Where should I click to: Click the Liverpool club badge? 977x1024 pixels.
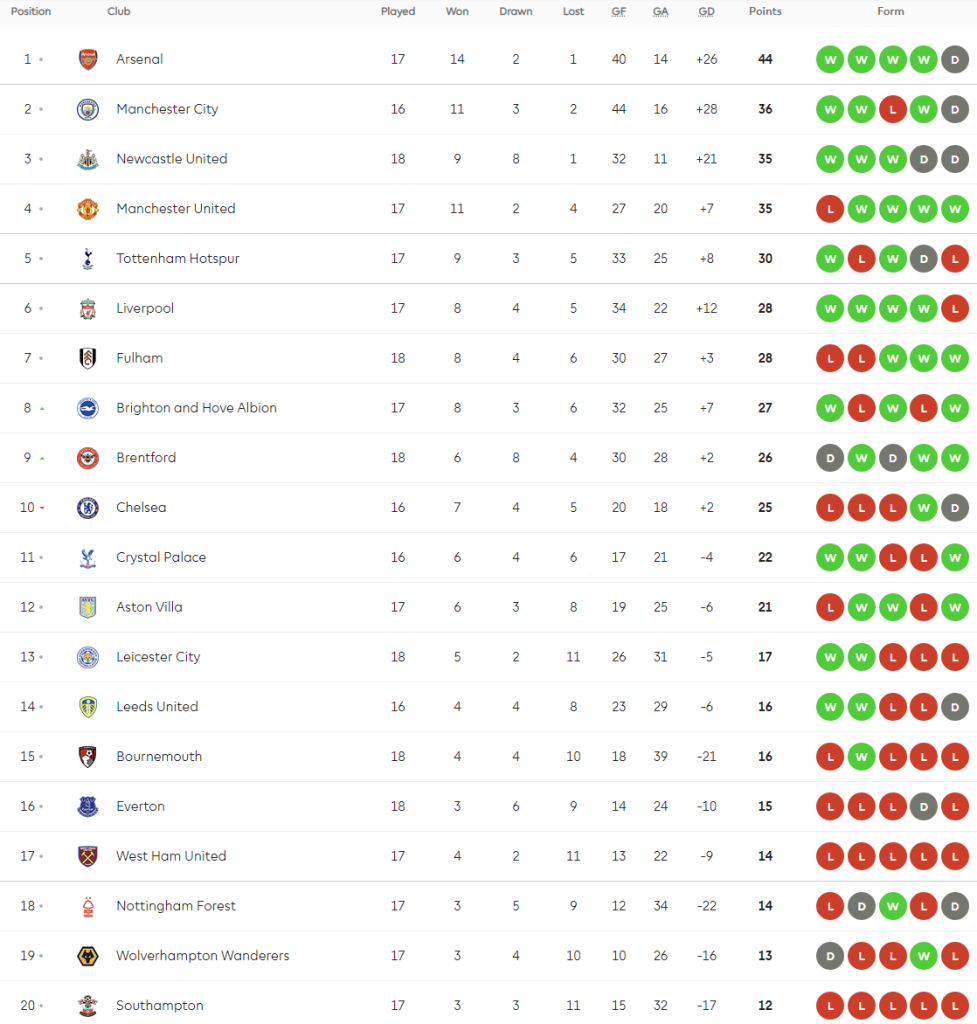pos(88,309)
